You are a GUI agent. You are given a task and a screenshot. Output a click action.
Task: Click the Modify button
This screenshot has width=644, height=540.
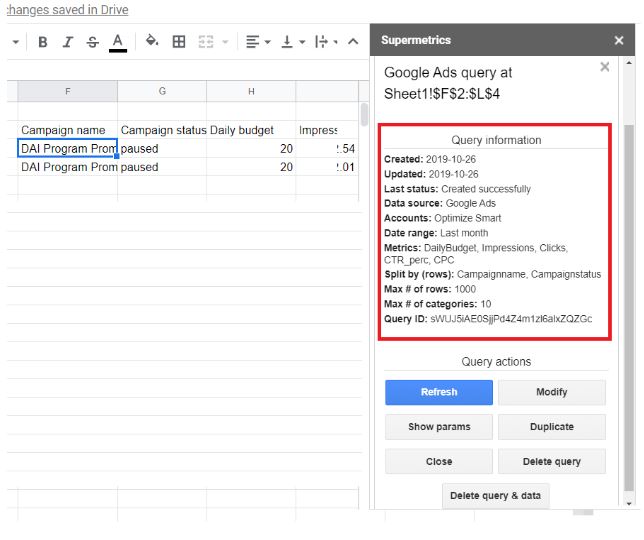pos(552,392)
